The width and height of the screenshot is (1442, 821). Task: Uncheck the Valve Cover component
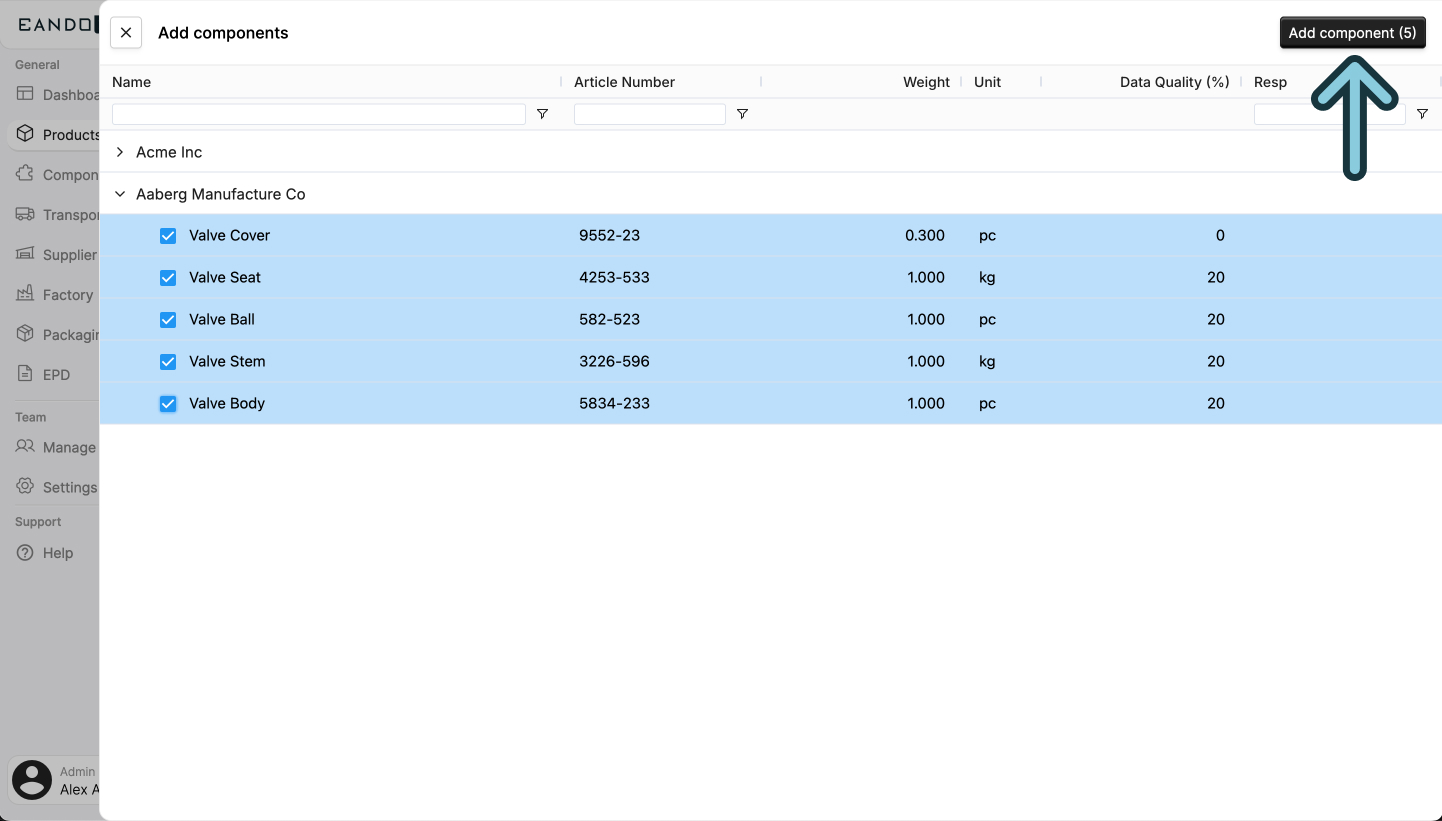(x=168, y=235)
